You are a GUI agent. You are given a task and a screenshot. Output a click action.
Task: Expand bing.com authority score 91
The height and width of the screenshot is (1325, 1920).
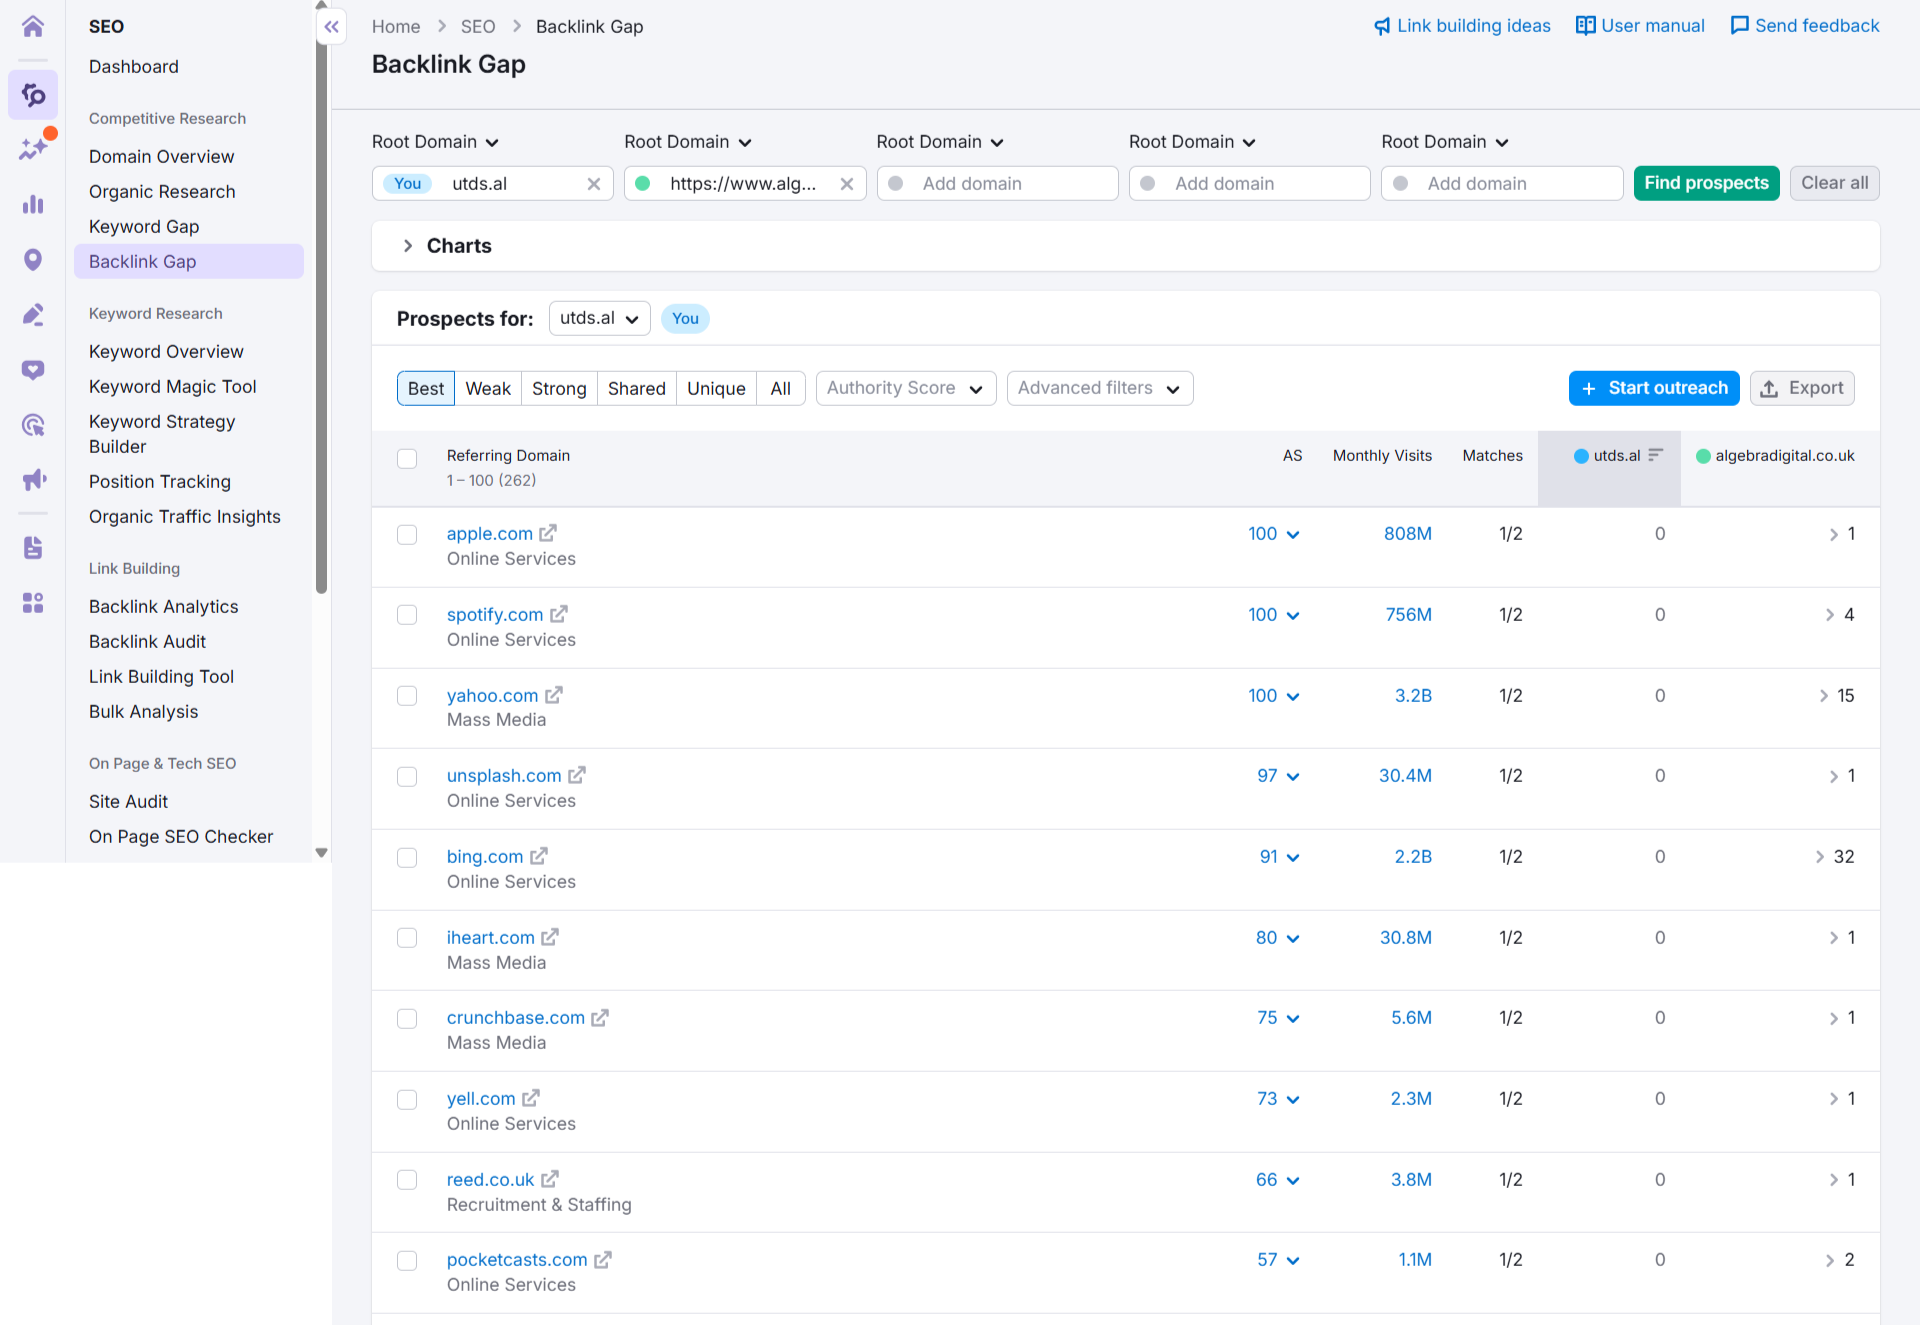[1279, 857]
